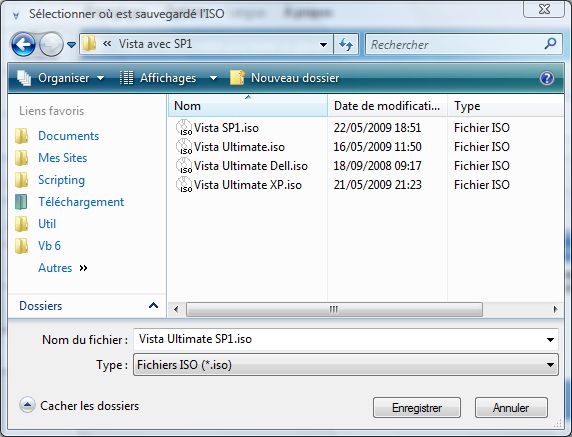Viewport: 572px width, 437px height.
Task: Select the Vista SP1.iso file icon
Action: point(184,128)
